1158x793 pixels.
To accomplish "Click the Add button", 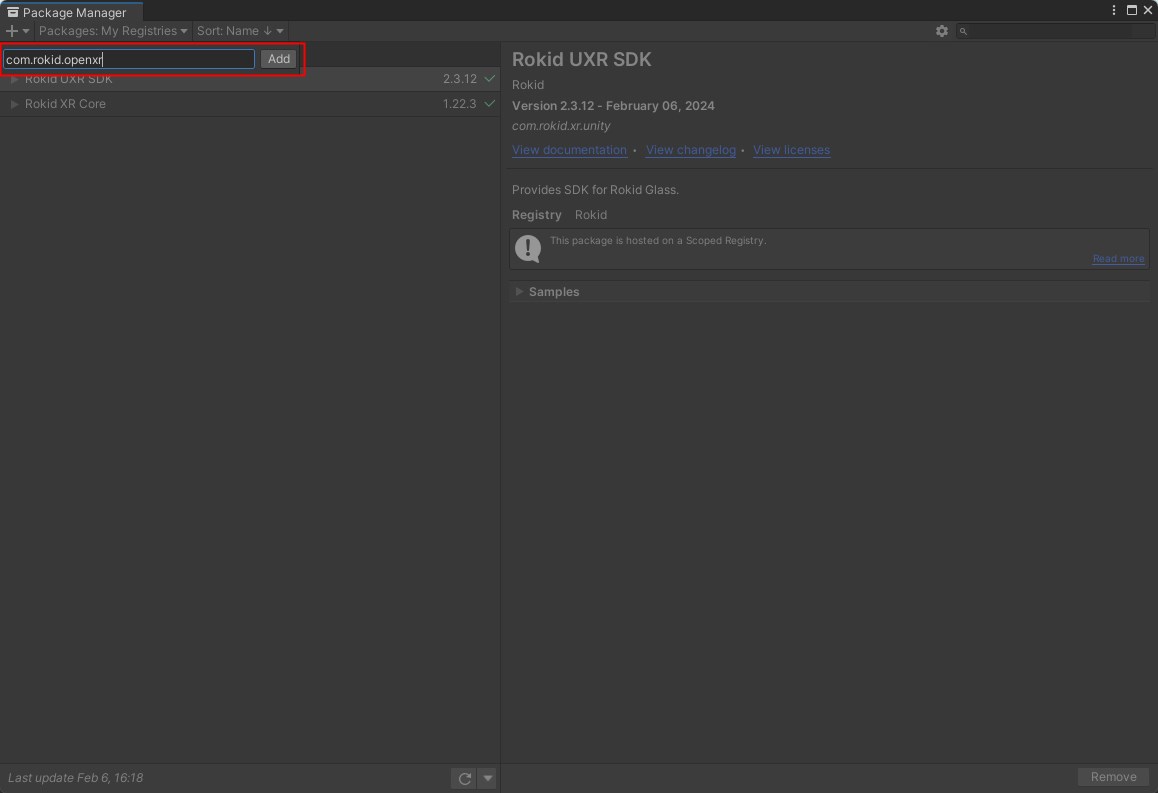I will 278,59.
